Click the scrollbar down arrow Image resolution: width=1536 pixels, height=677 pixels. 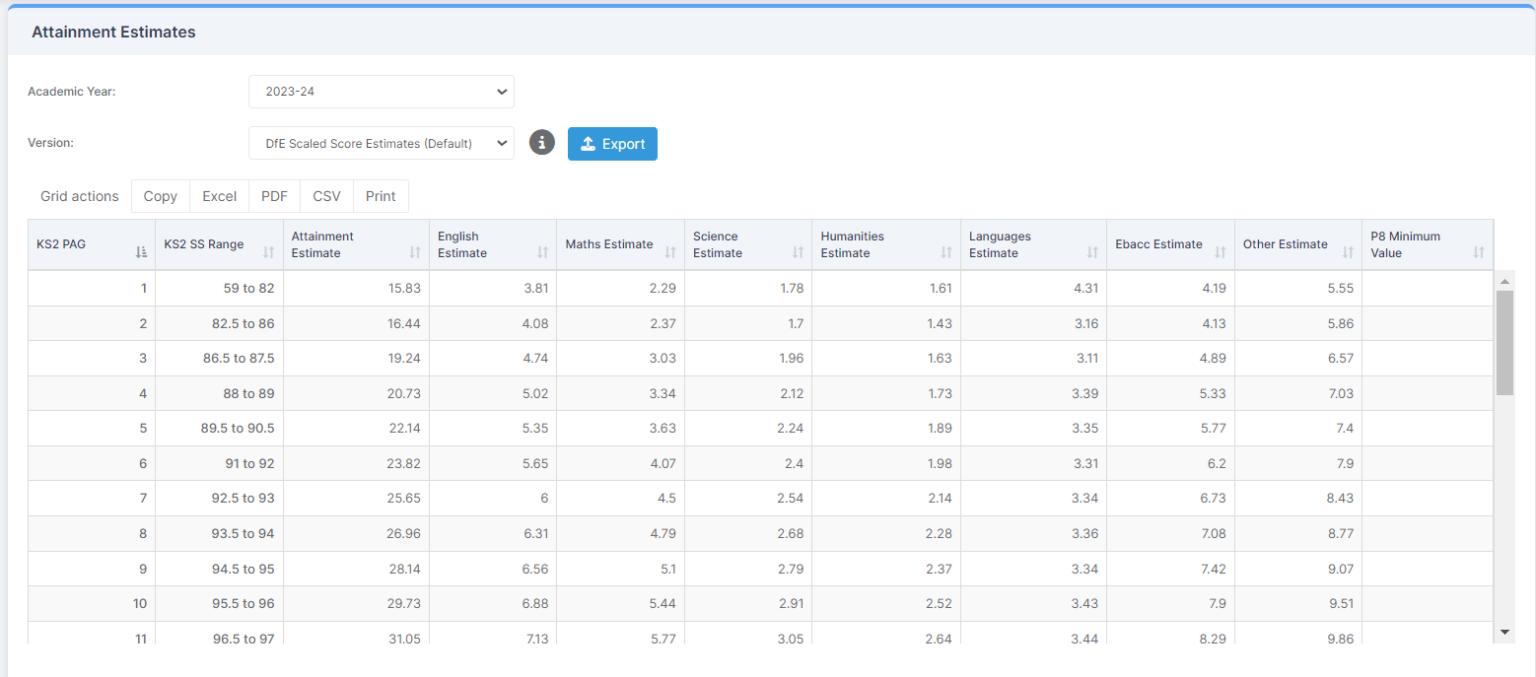coord(1503,632)
